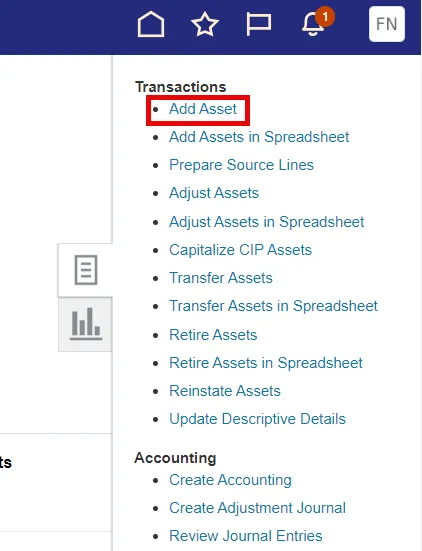Open the Watchlist flag icon
The width and height of the screenshot is (422, 551).
[x=259, y=24]
